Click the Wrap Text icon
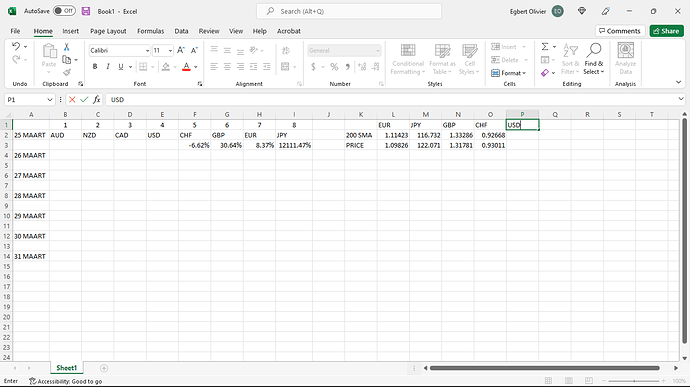 (x=286, y=51)
